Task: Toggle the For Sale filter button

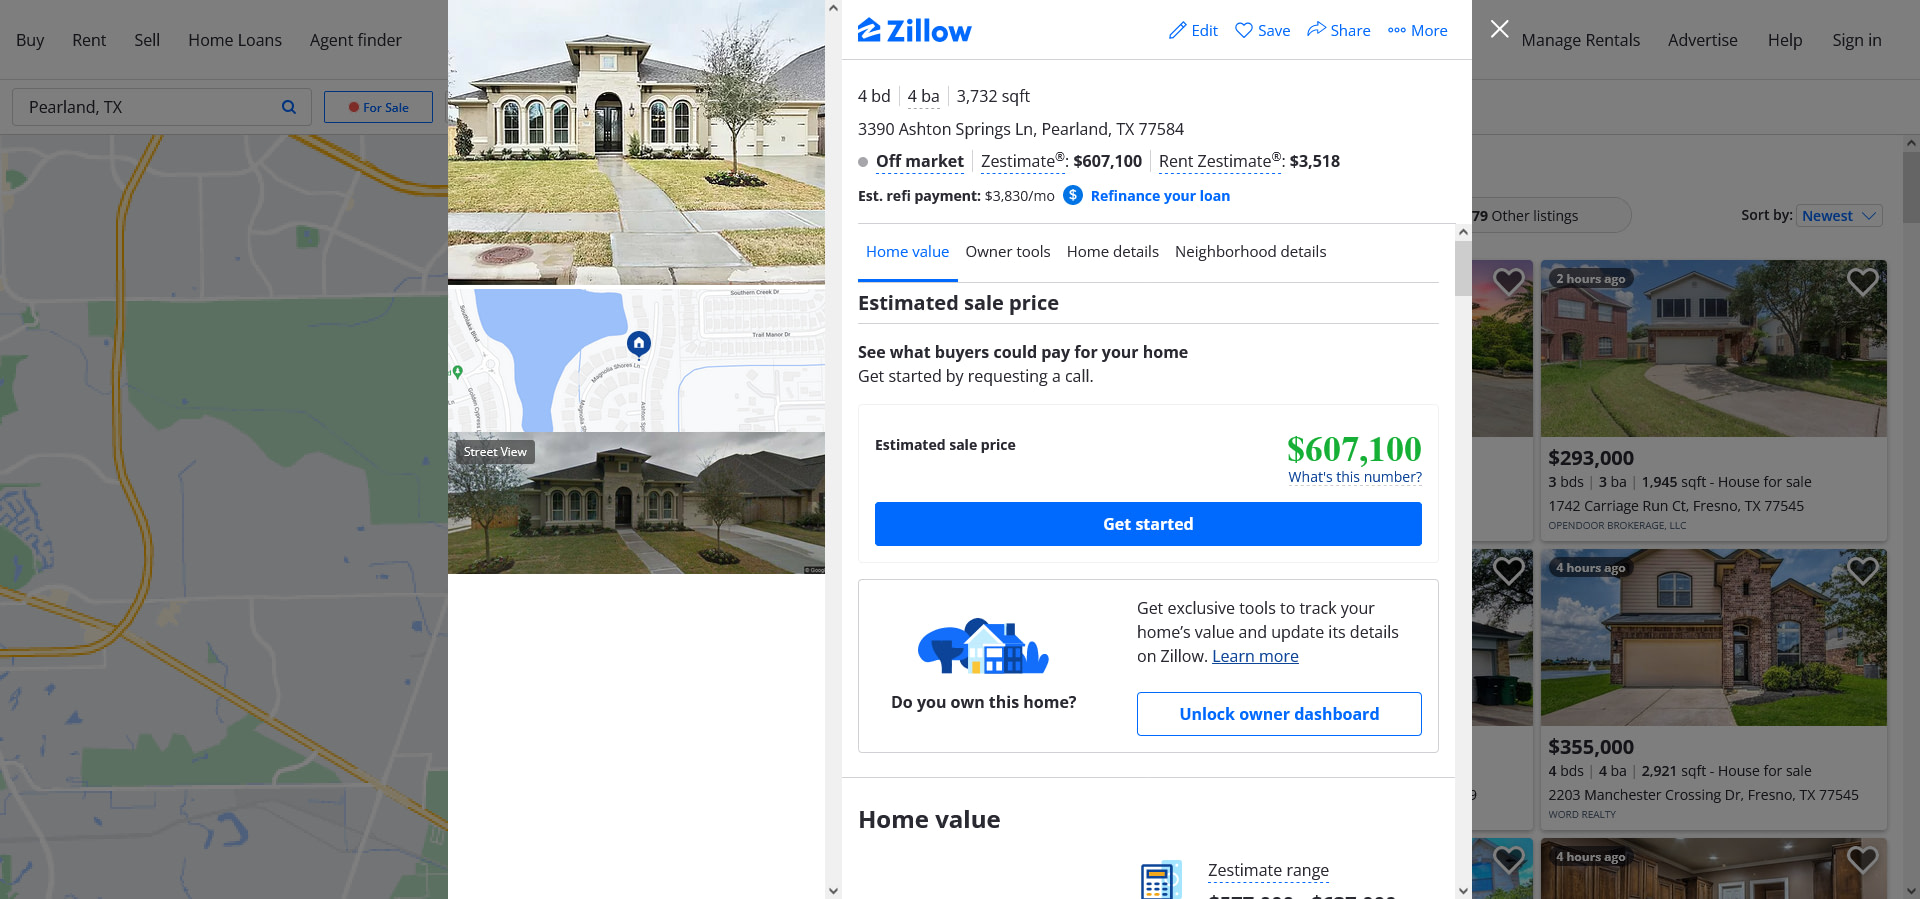Action: pos(378,107)
